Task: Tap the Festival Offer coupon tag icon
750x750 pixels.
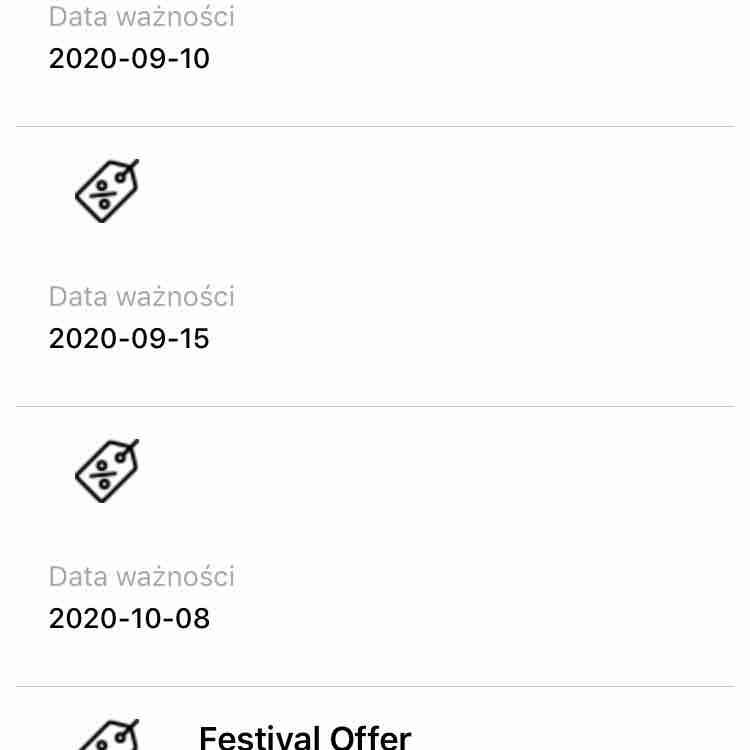Action: click(107, 738)
